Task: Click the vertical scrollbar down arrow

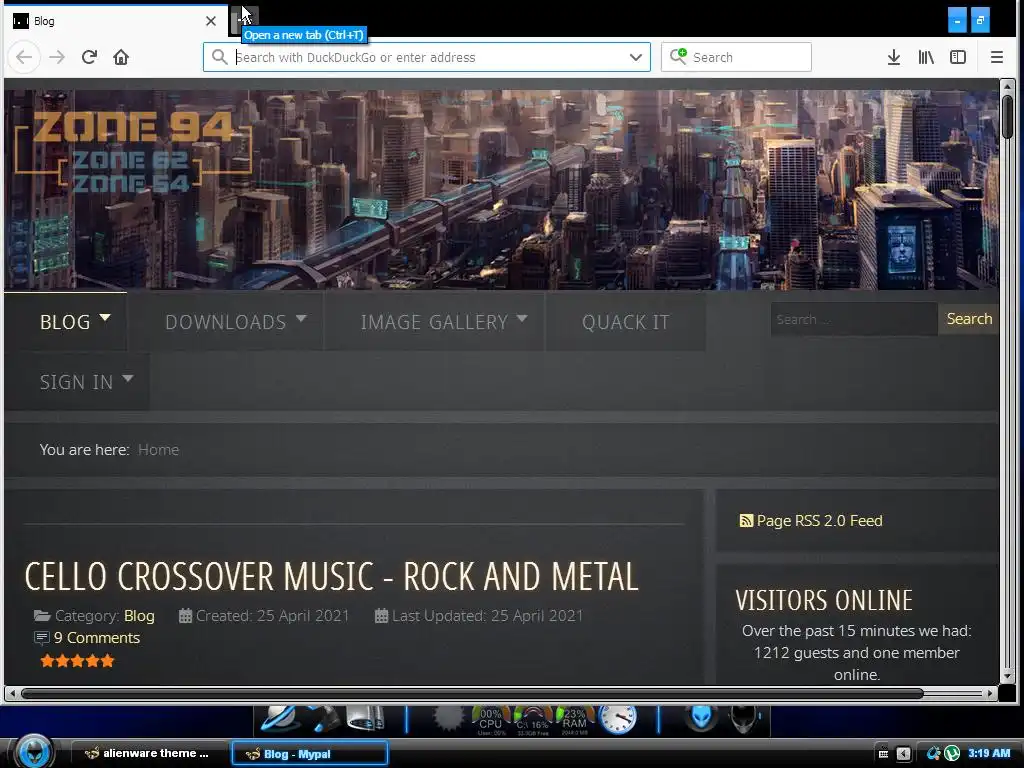Action: click(x=1008, y=676)
